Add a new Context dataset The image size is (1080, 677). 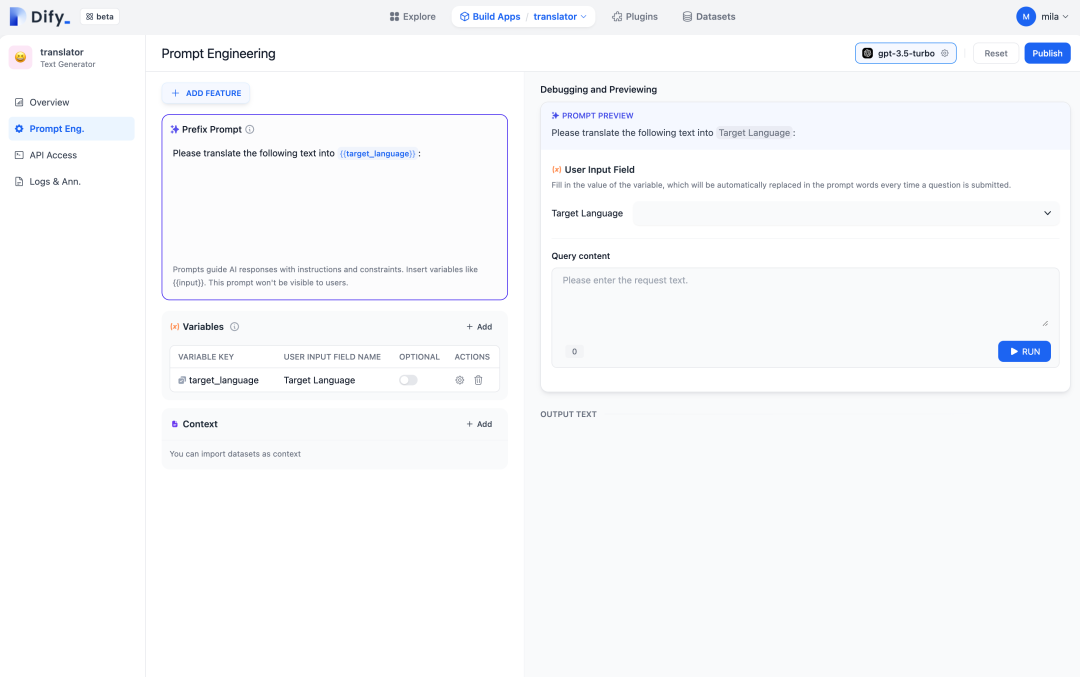point(479,424)
